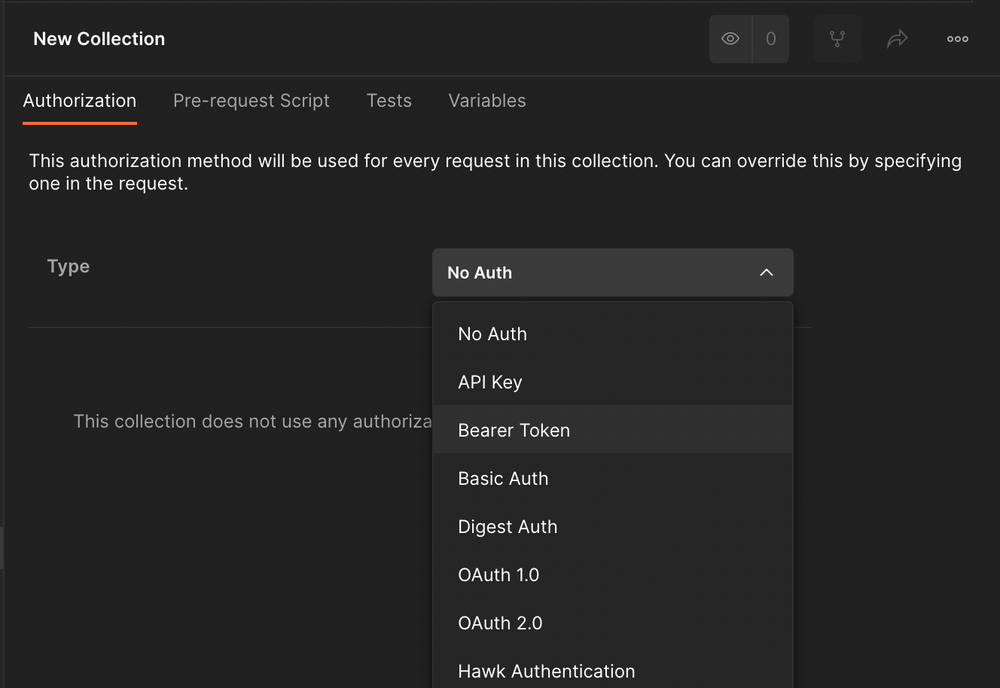Watch the collection using the eye icon

(x=729, y=38)
